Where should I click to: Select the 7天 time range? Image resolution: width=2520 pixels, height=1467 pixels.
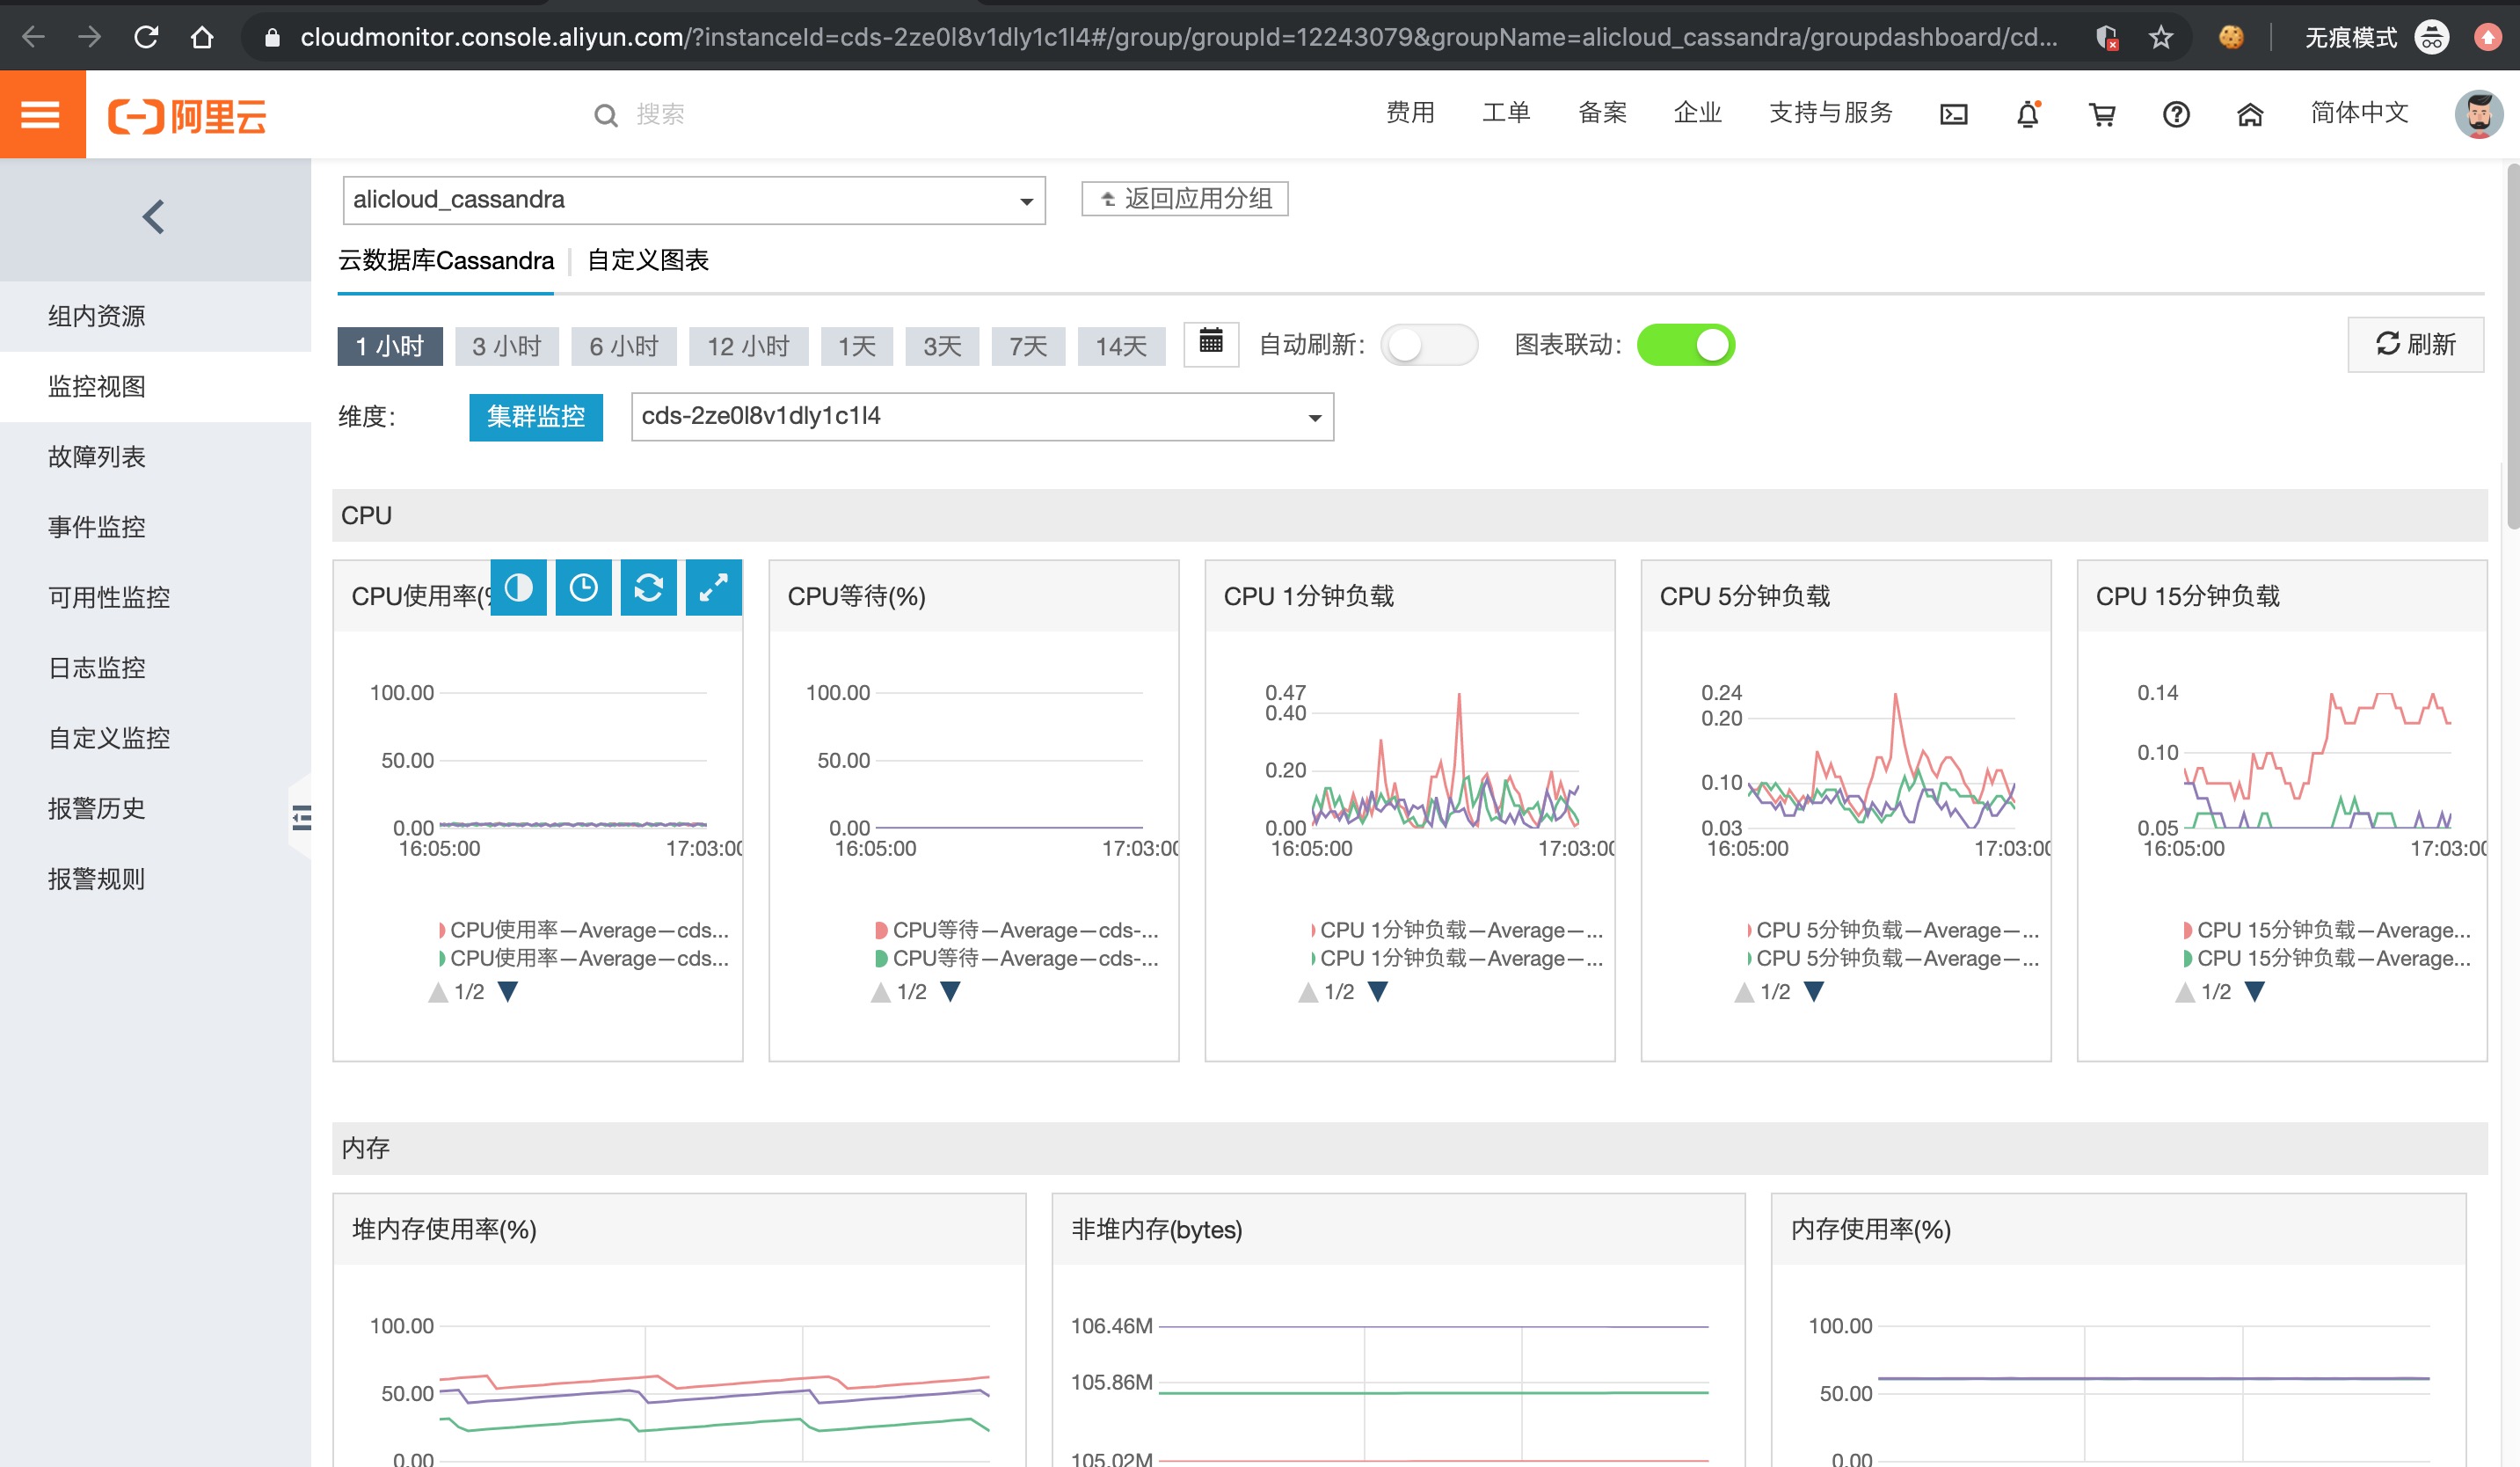point(1028,347)
